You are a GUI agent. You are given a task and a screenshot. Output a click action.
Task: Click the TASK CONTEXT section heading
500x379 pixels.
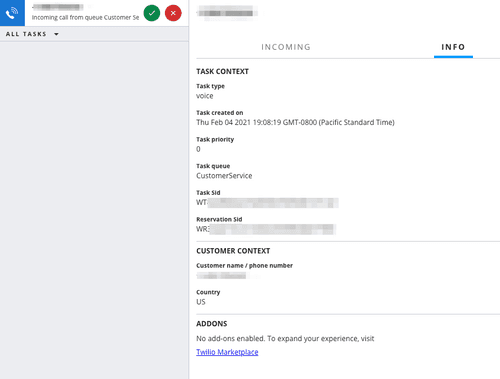pyautogui.click(x=222, y=71)
